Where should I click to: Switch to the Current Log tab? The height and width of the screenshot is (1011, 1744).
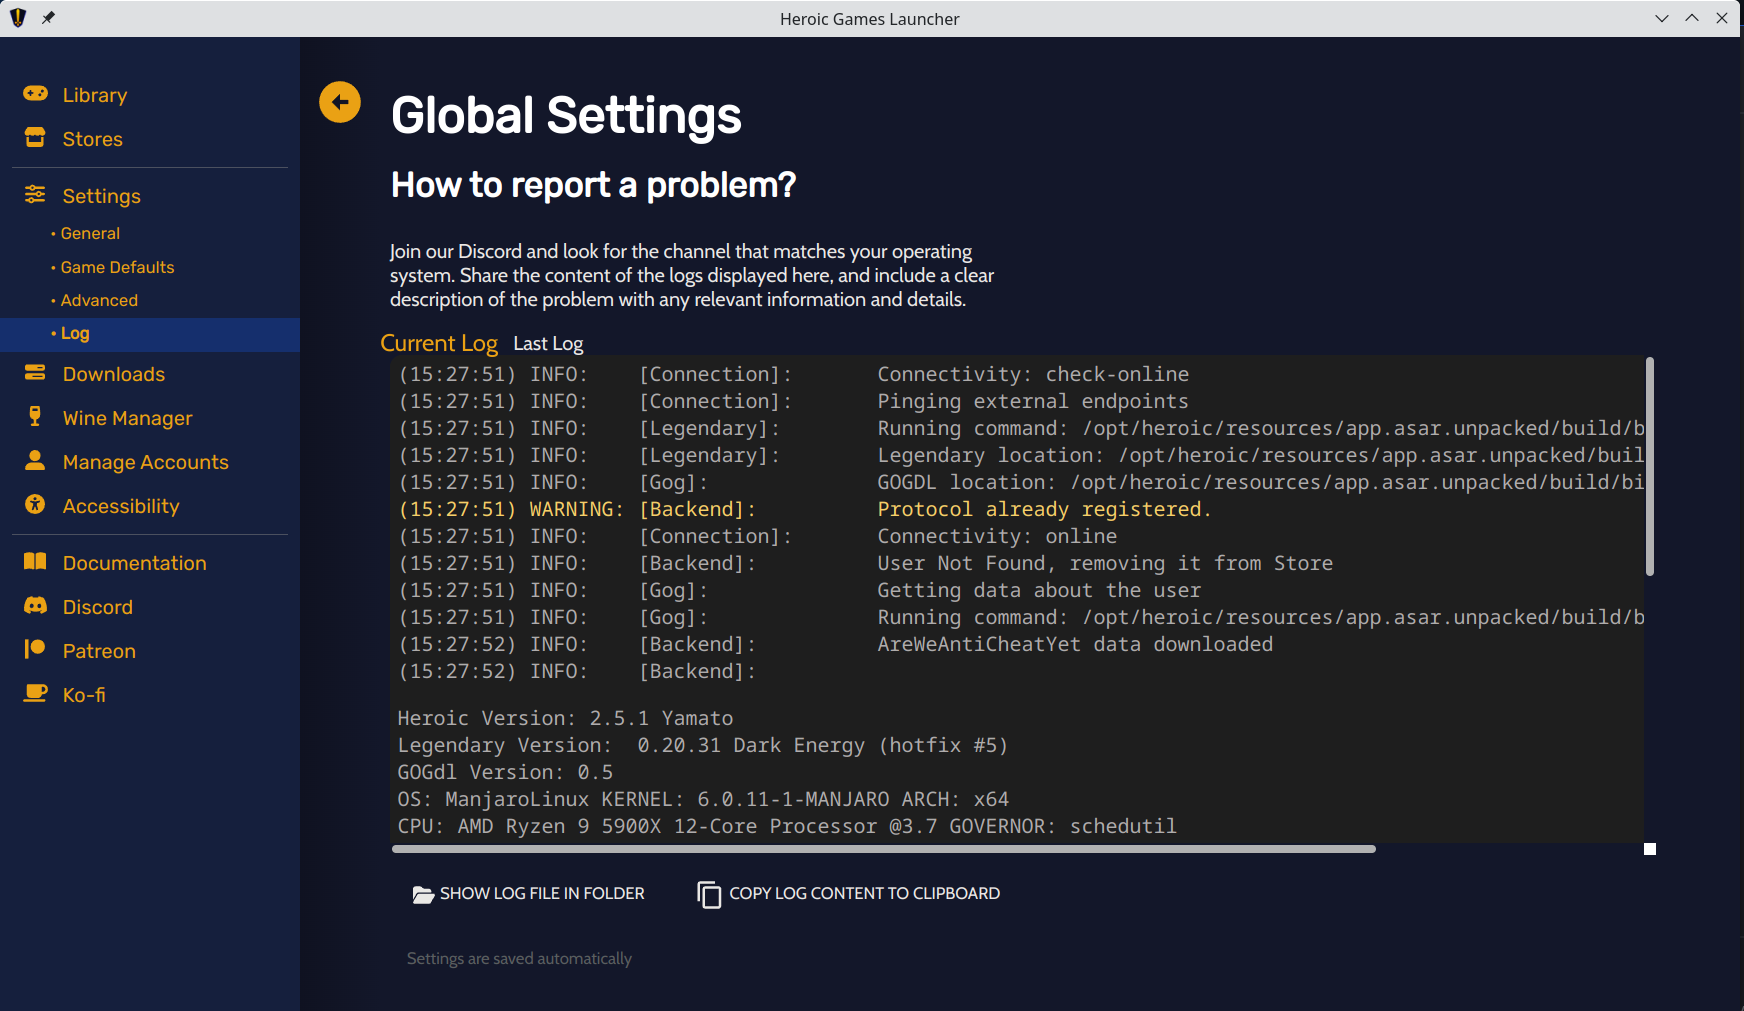(x=439, y=343)
